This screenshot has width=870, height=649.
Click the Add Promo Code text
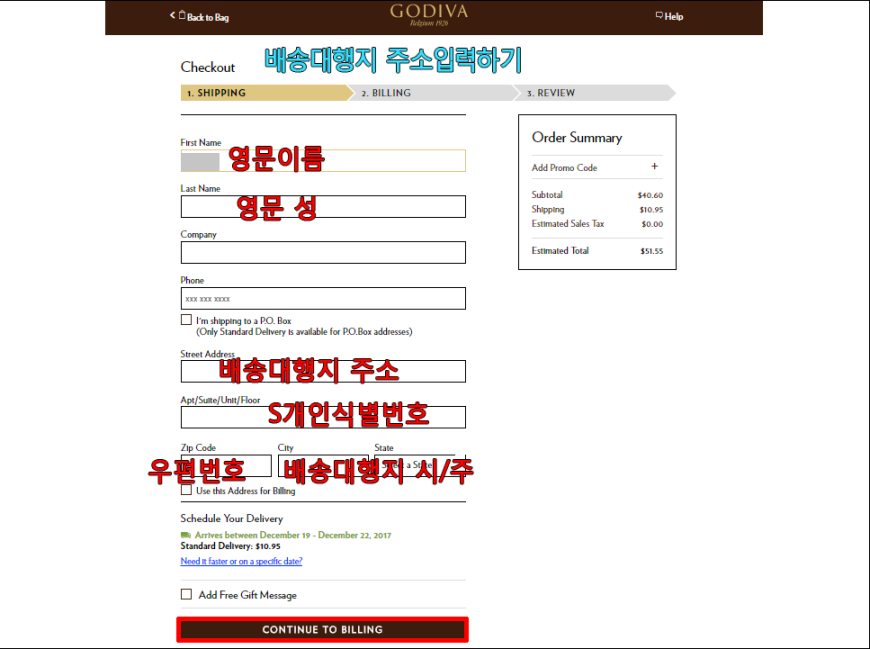click(x=564, y=168)
